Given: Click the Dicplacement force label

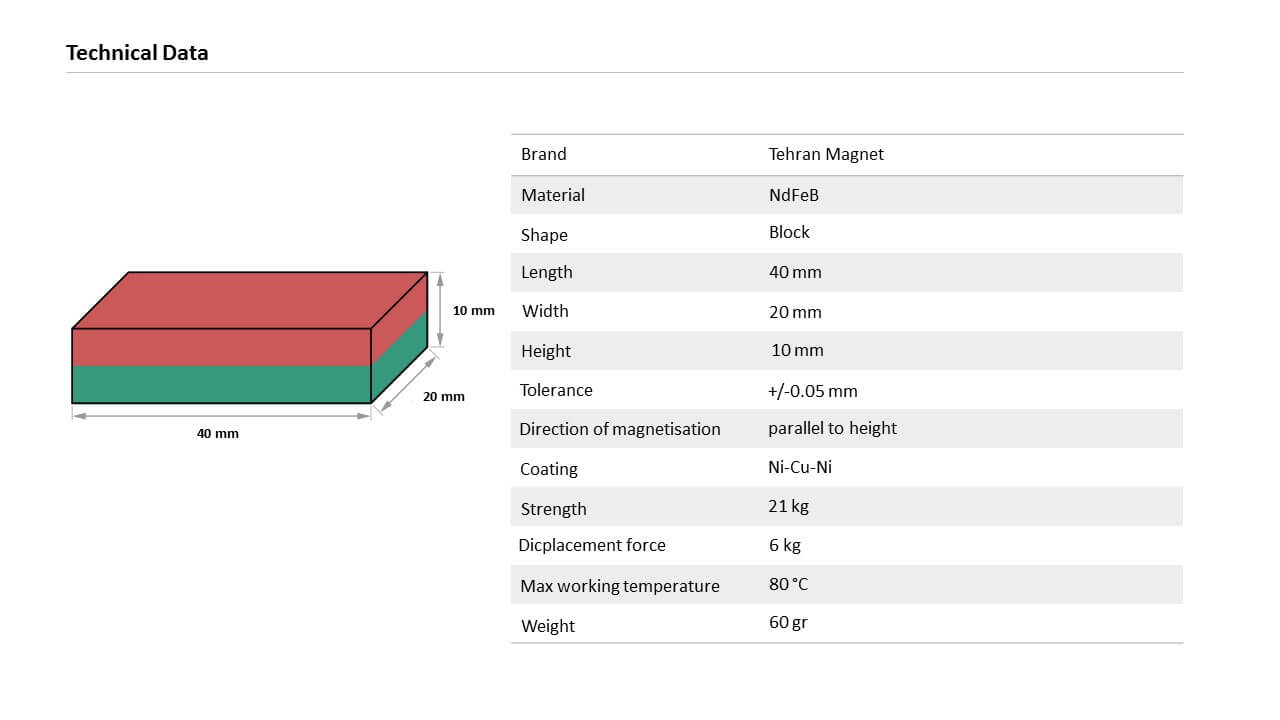Looking at the screenshot, I should pos(592,545).
